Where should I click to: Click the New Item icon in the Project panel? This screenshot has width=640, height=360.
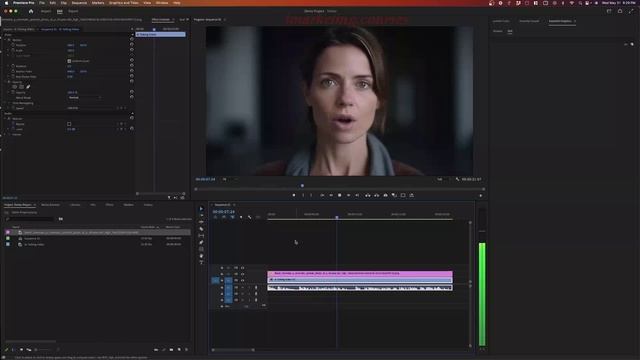click(179, 350)
